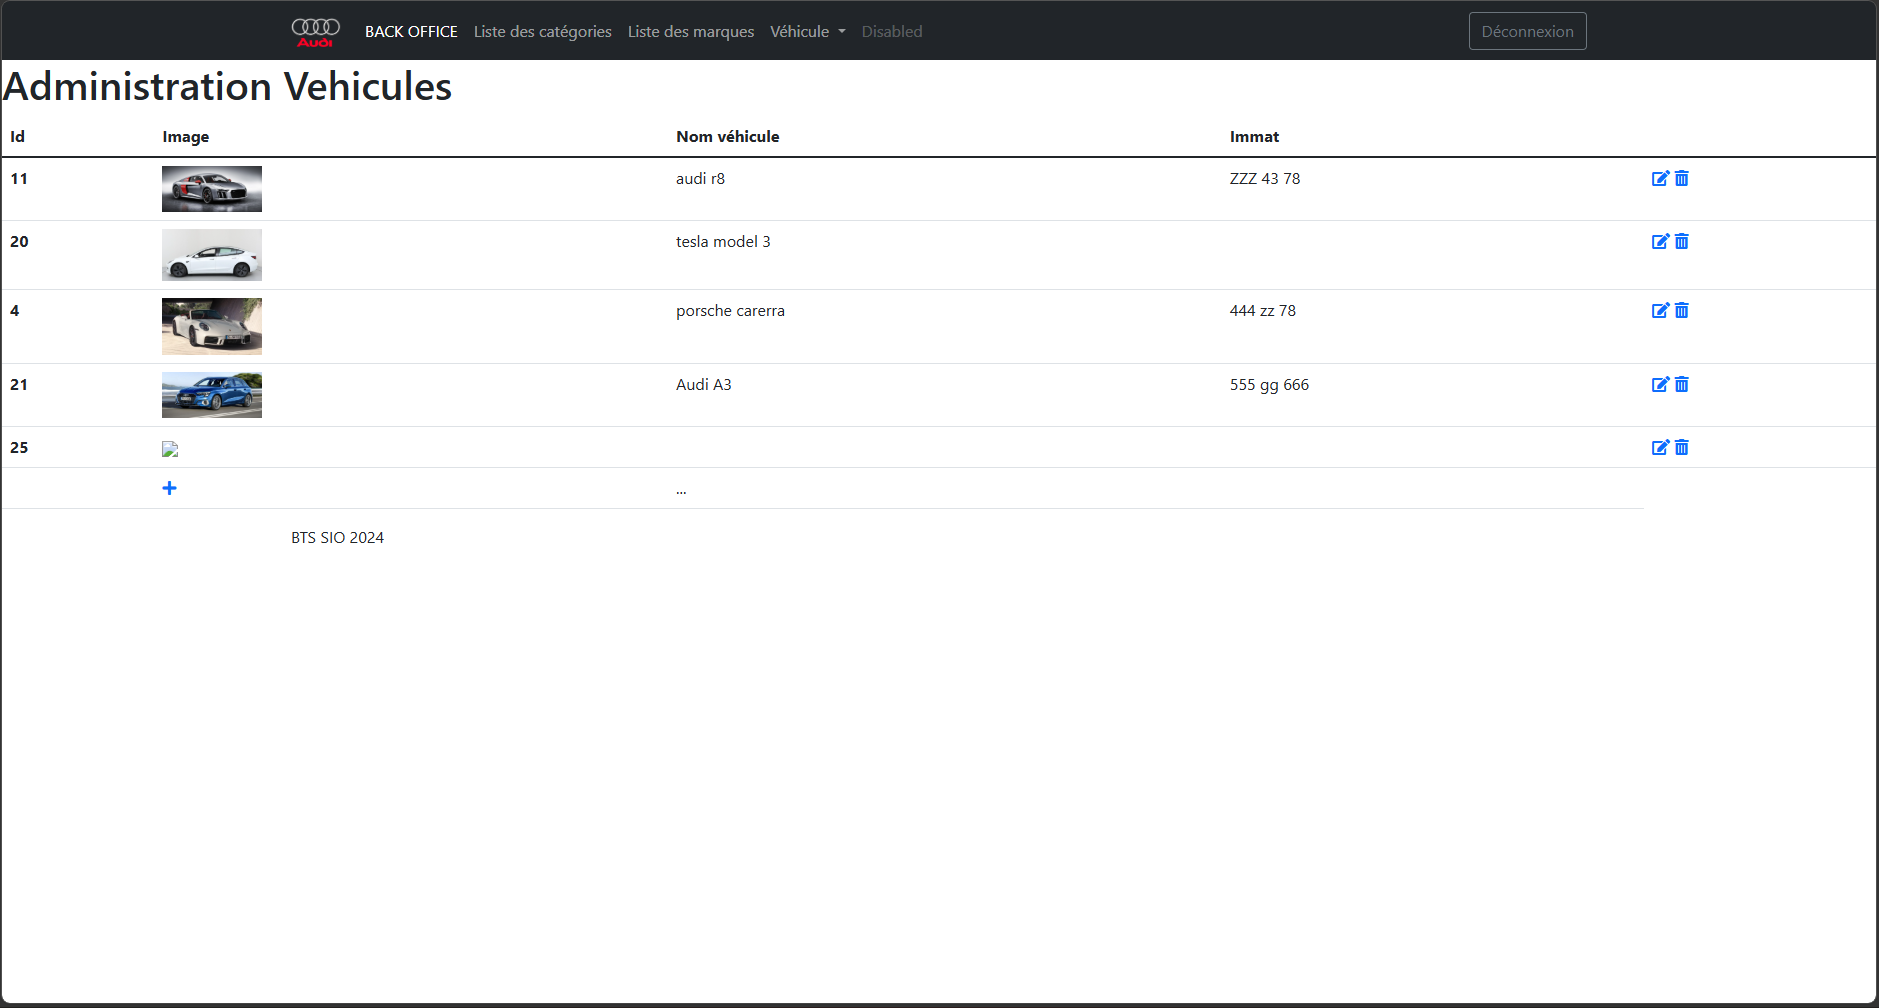Click the Disabled nav item

click(x=892, y=32)
